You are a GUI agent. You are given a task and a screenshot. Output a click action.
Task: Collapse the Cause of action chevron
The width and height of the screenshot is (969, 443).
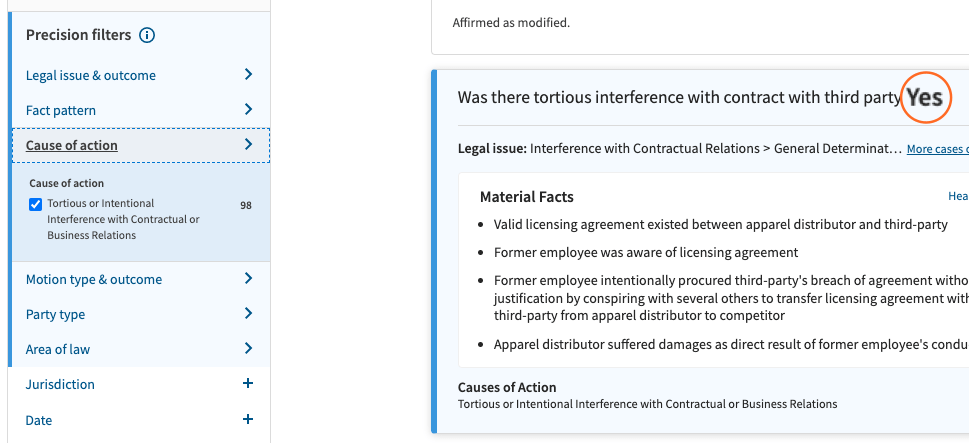(x=248, y=145)
